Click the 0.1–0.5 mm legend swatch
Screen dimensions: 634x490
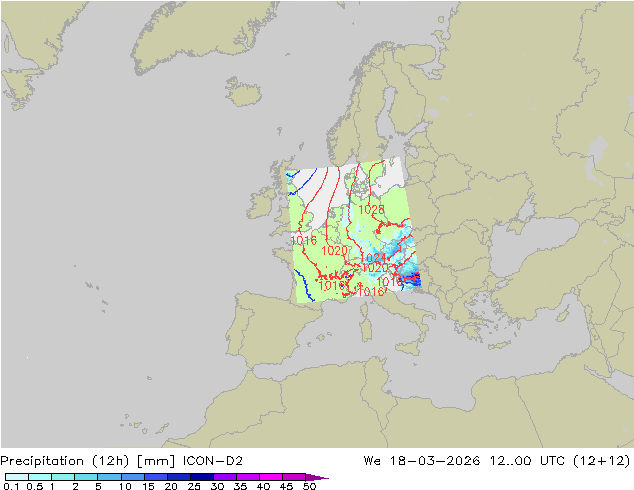(17, 477)
